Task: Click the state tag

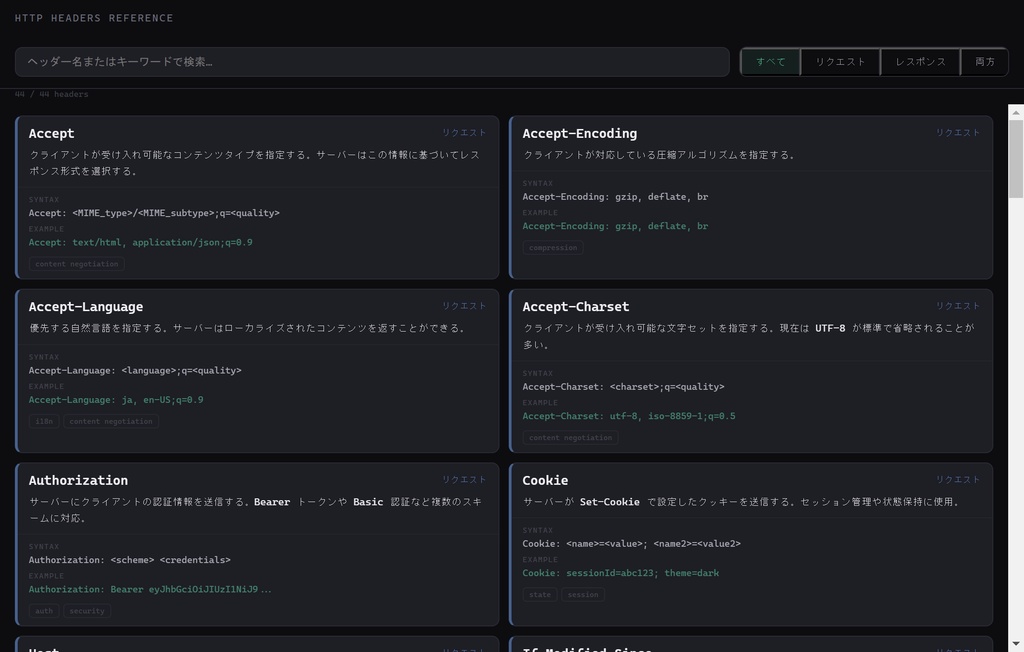Action: [x=539, y=595]
